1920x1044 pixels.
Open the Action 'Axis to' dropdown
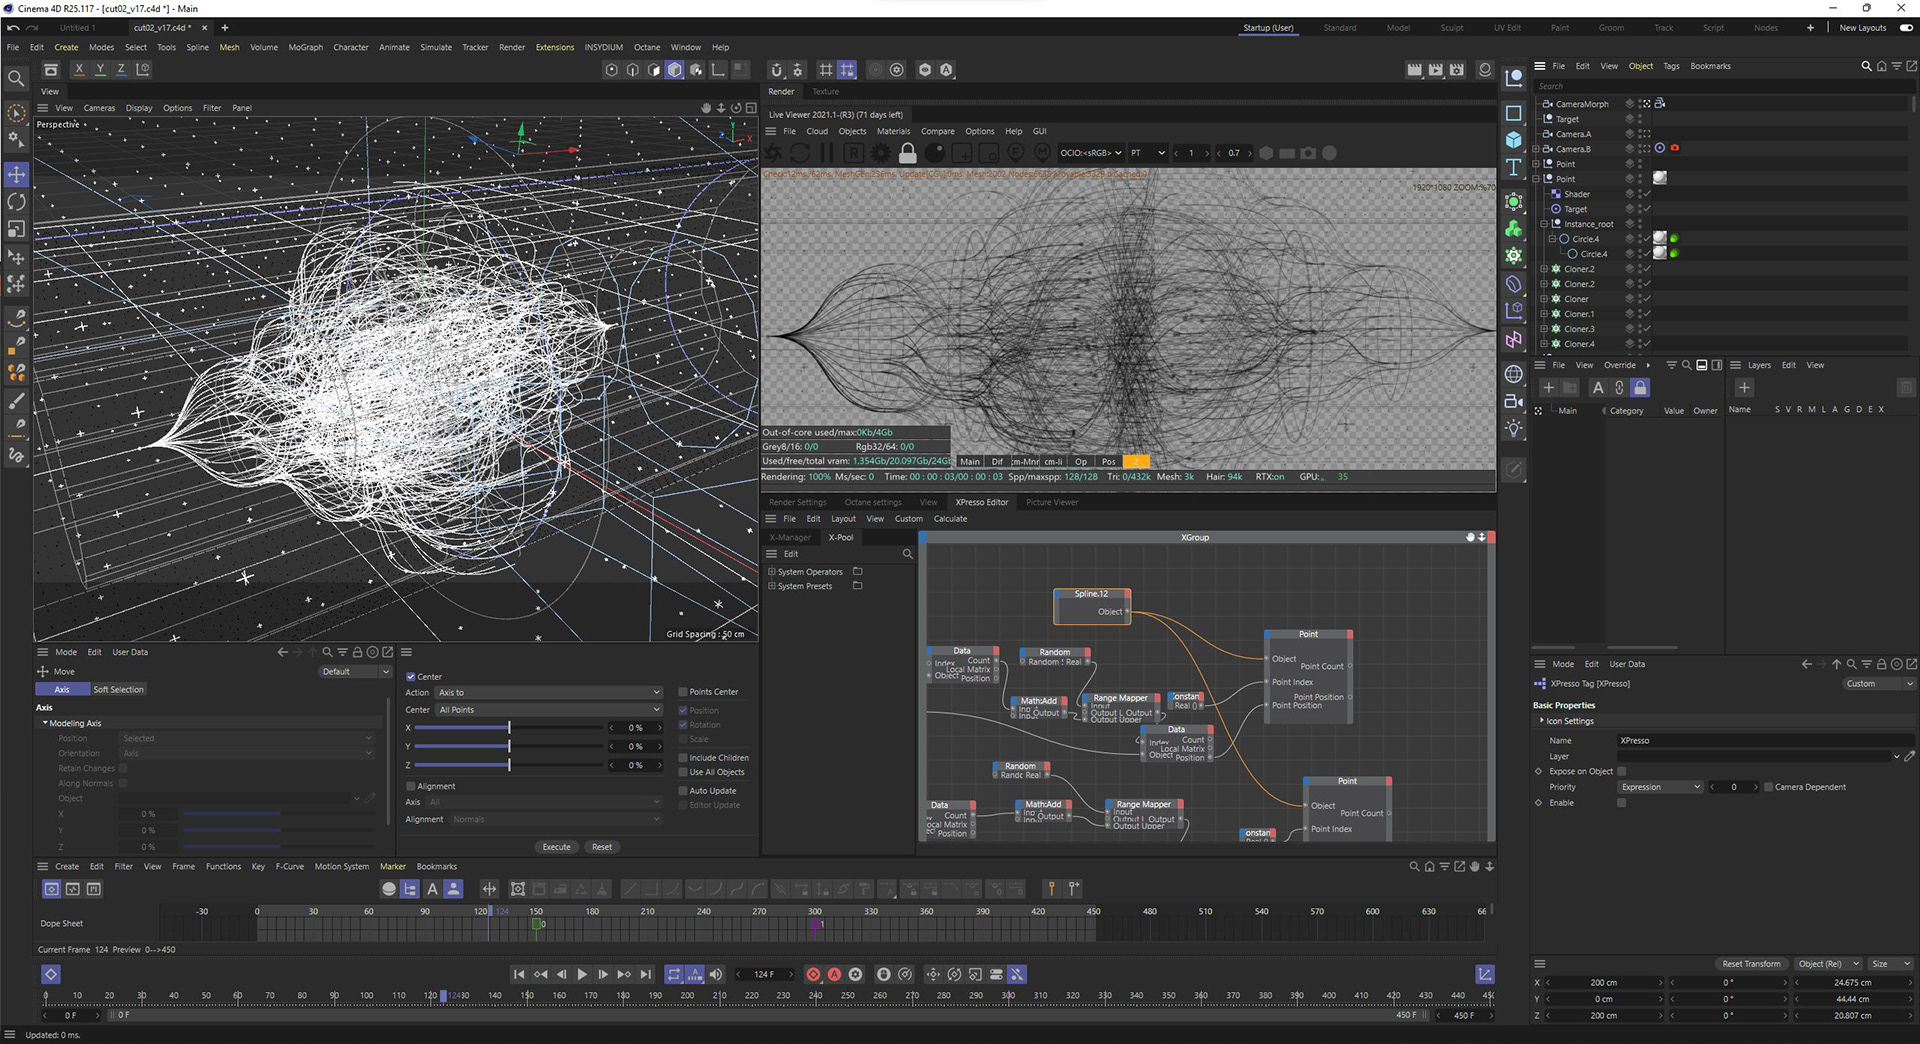(x=549, y=692)
